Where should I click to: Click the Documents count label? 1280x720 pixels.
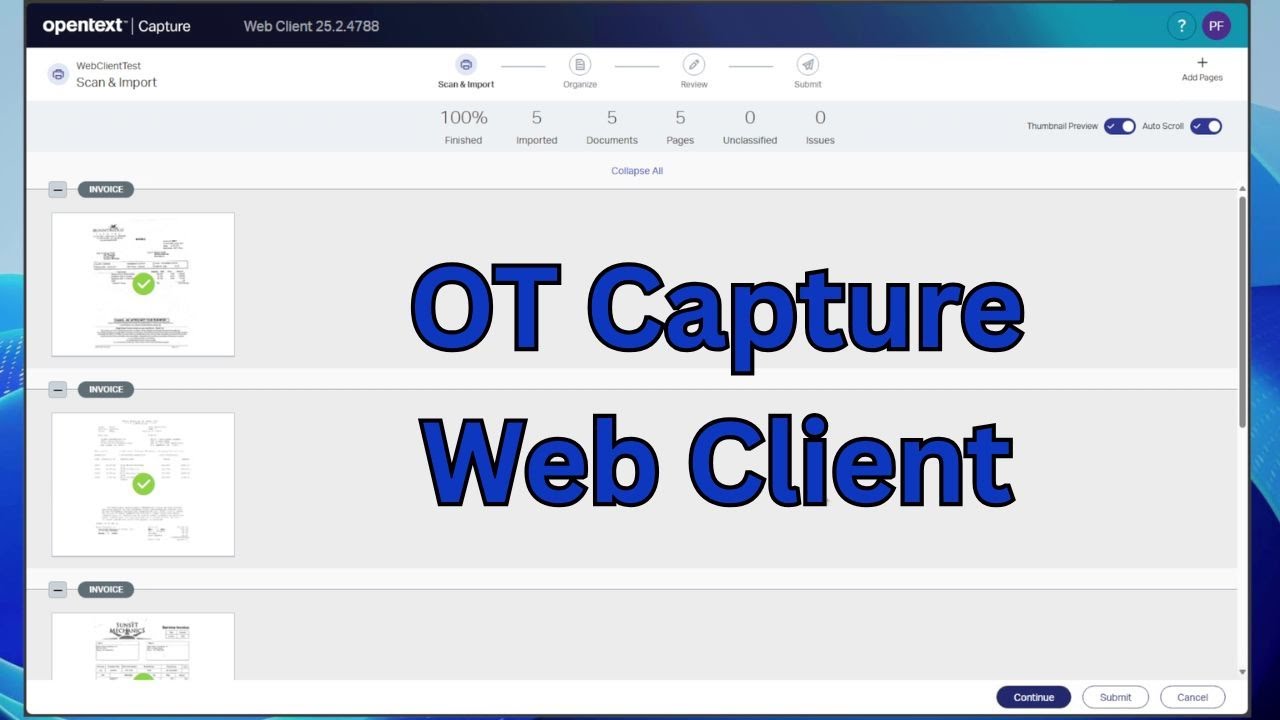tap(612, 141)
